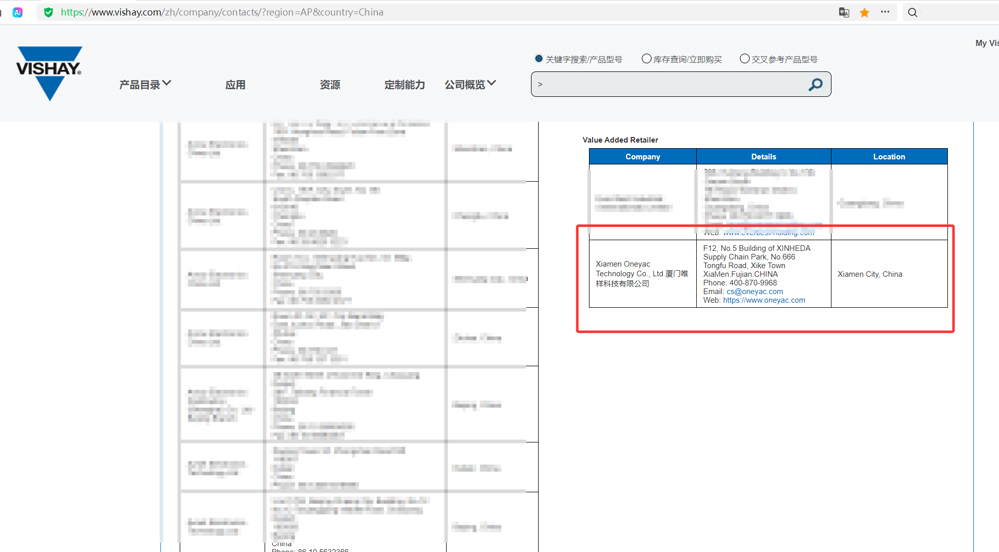Select the 交叉参考产品型号 radio button

click(744, 59)
